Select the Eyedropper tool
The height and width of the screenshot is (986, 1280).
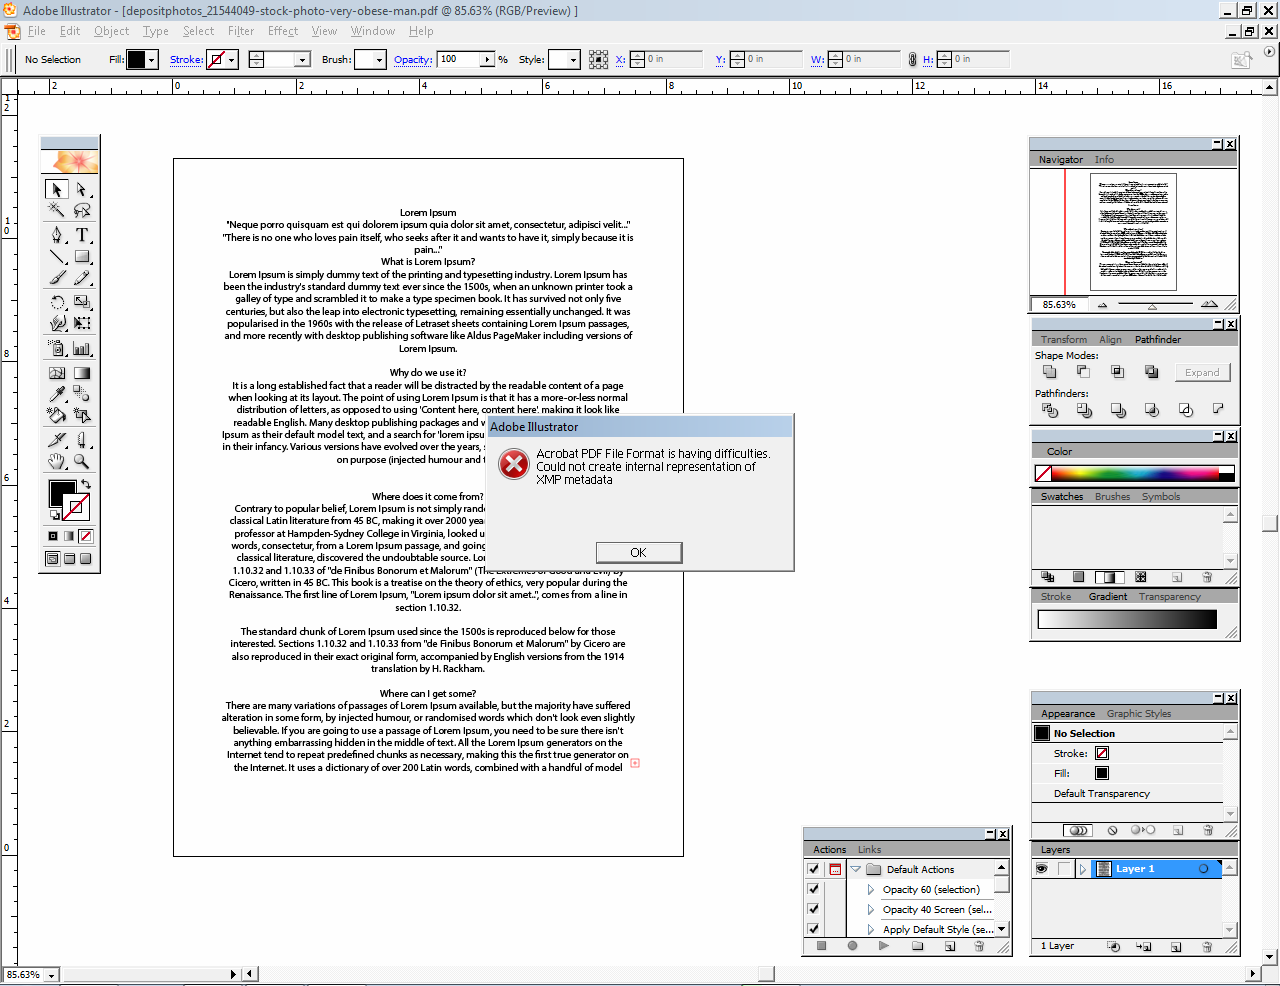point(57,394)
